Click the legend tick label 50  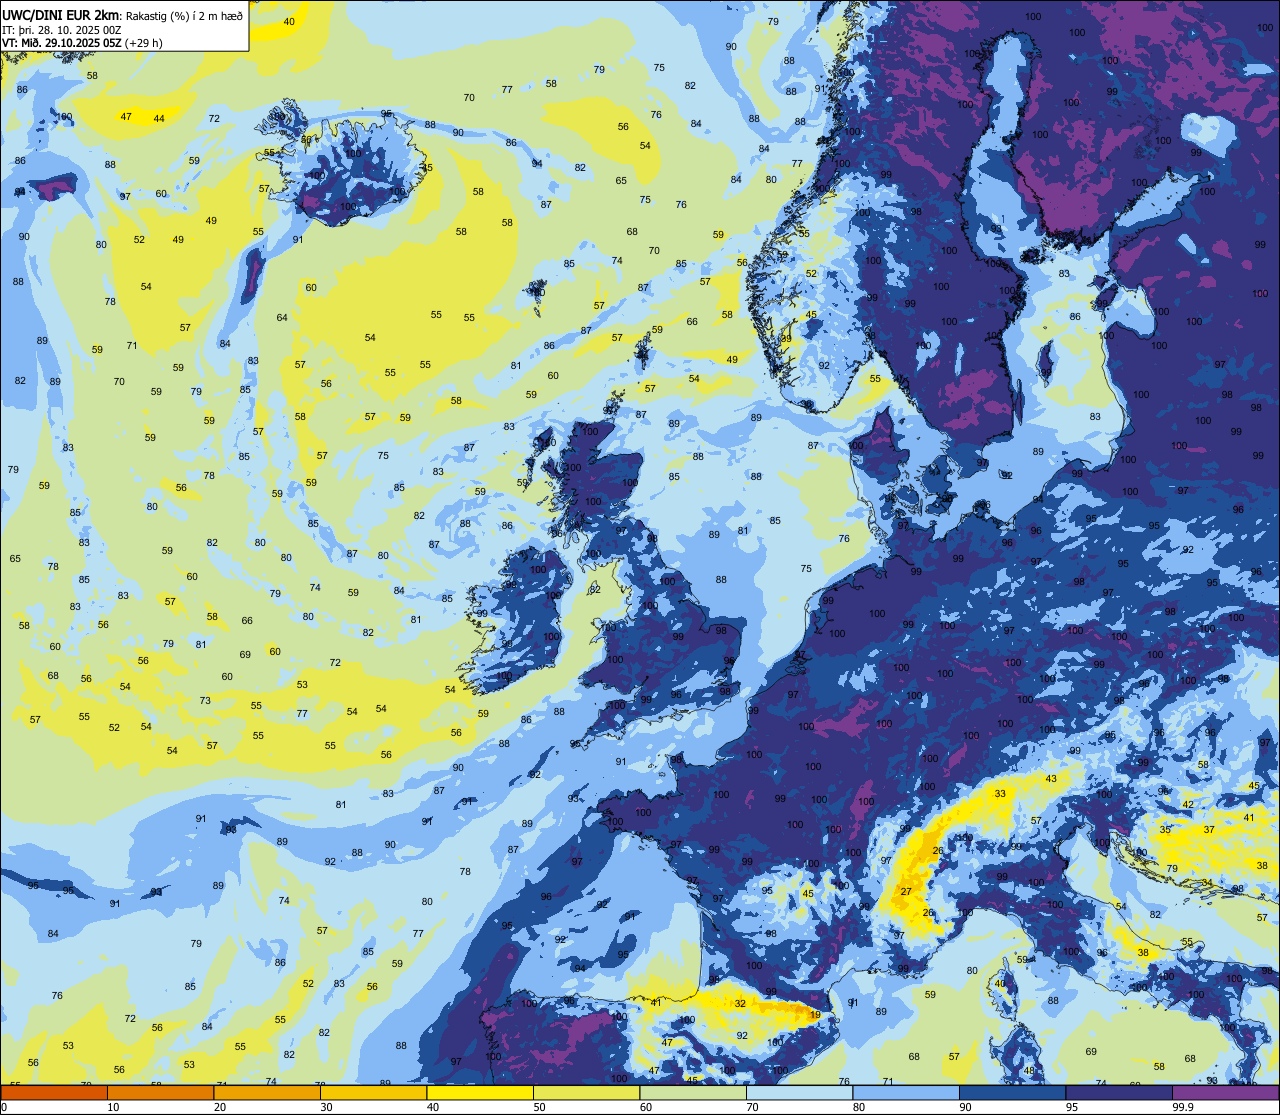pos(539,1107)
